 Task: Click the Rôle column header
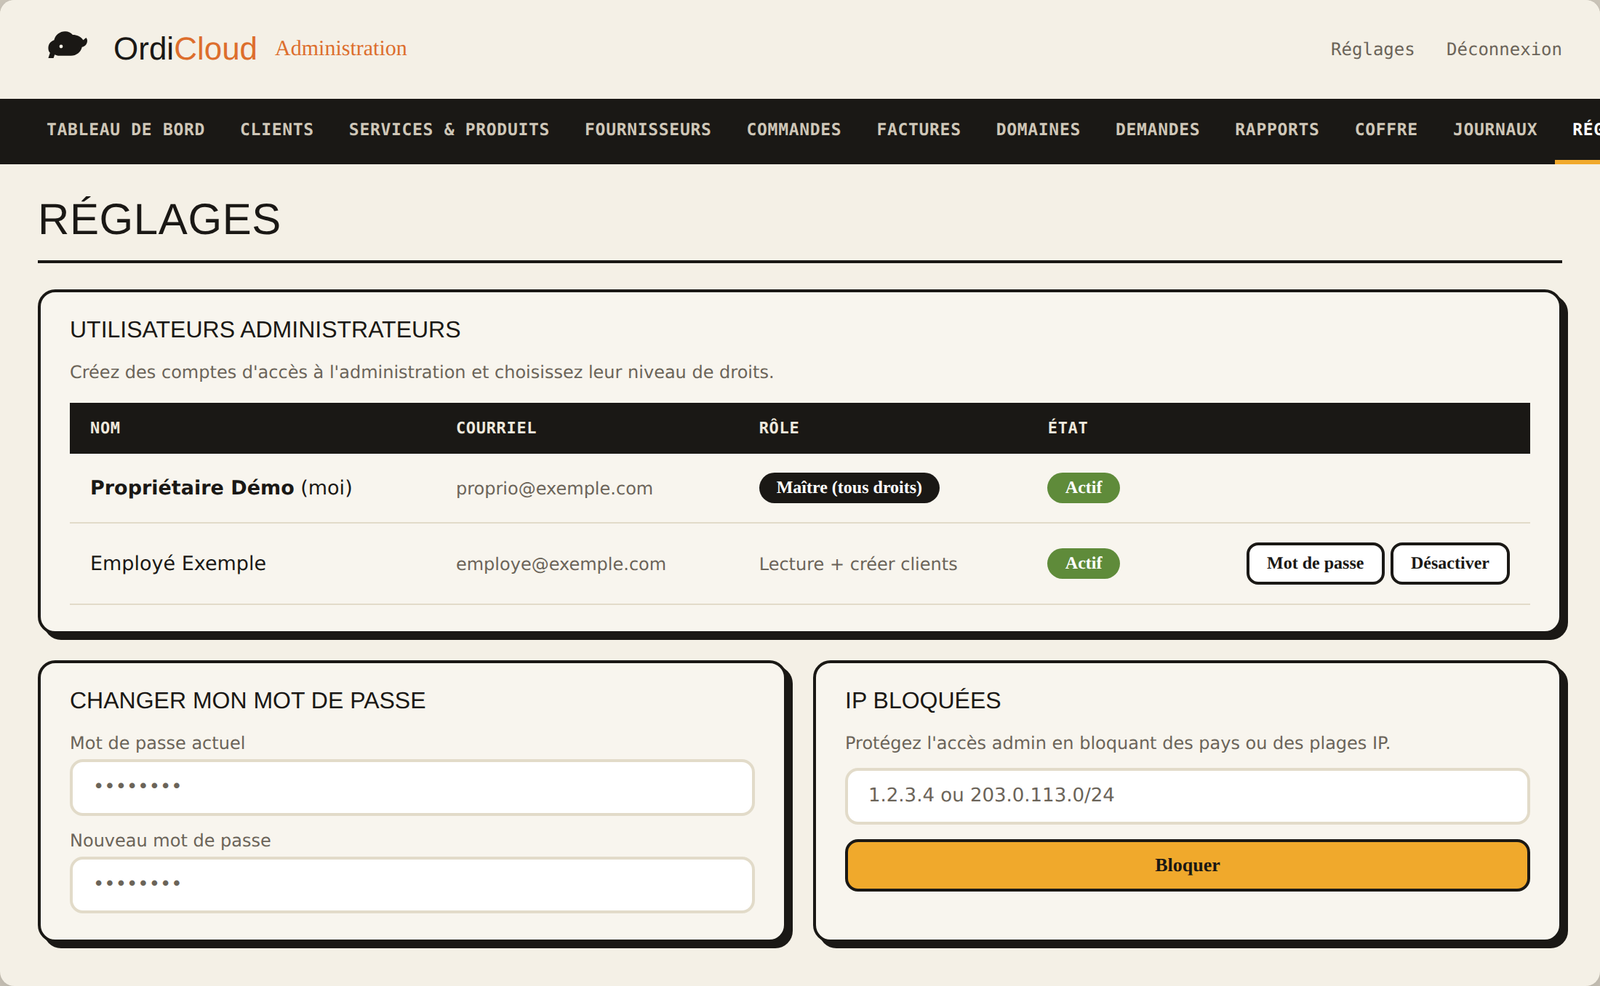[779, 428]
